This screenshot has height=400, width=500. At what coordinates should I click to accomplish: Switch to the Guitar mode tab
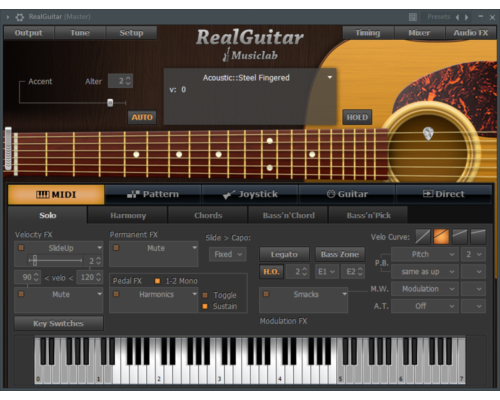click(x=347, y=194)
